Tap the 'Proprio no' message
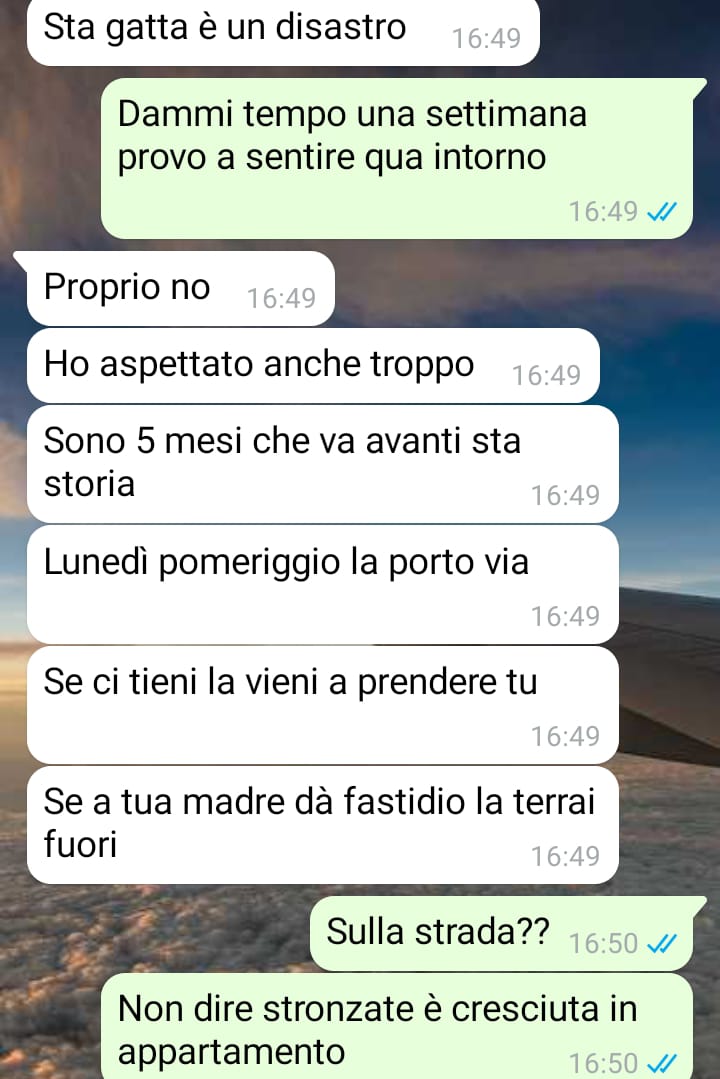Viewport: 720px width, 1079px height. 180,288
